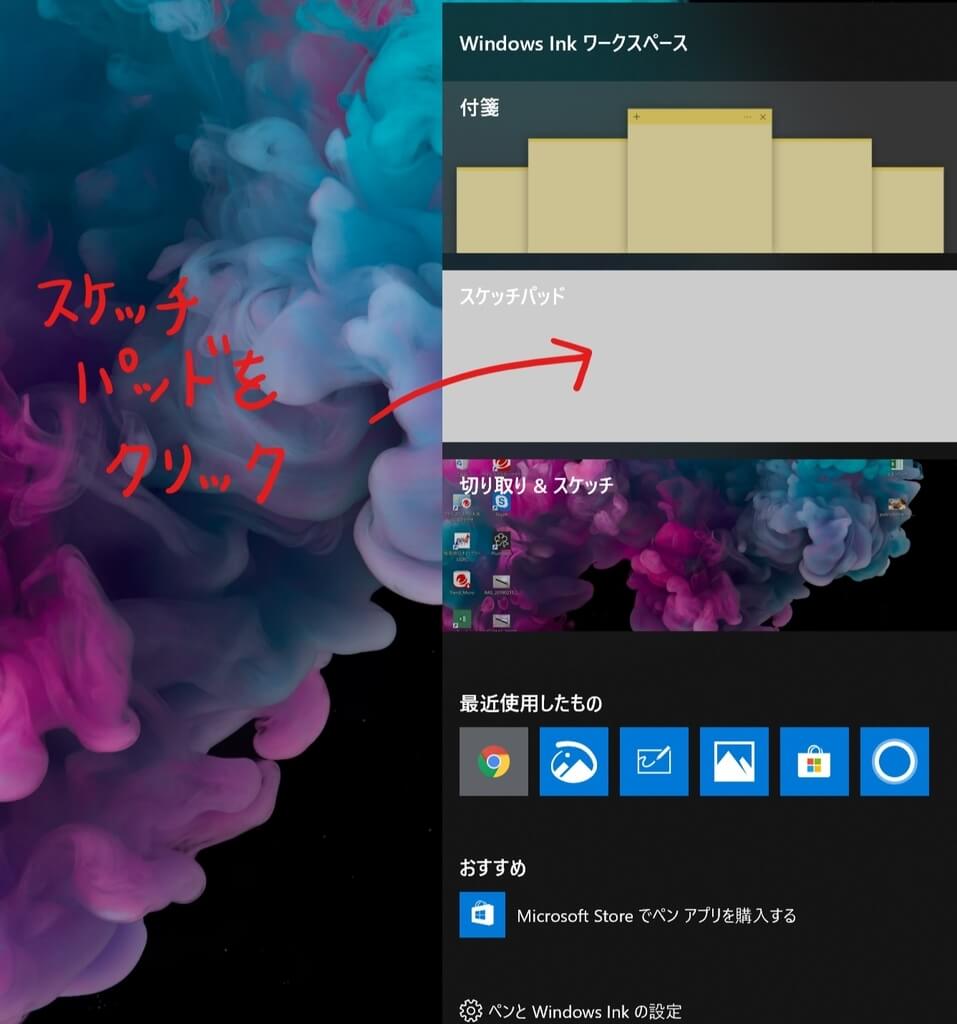Open the Screen Sketch icon in recent apps

point(574,762)
